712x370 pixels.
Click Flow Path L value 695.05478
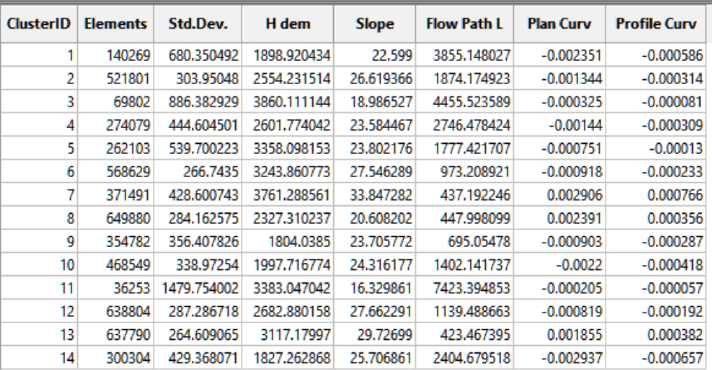tap(465, 242)
